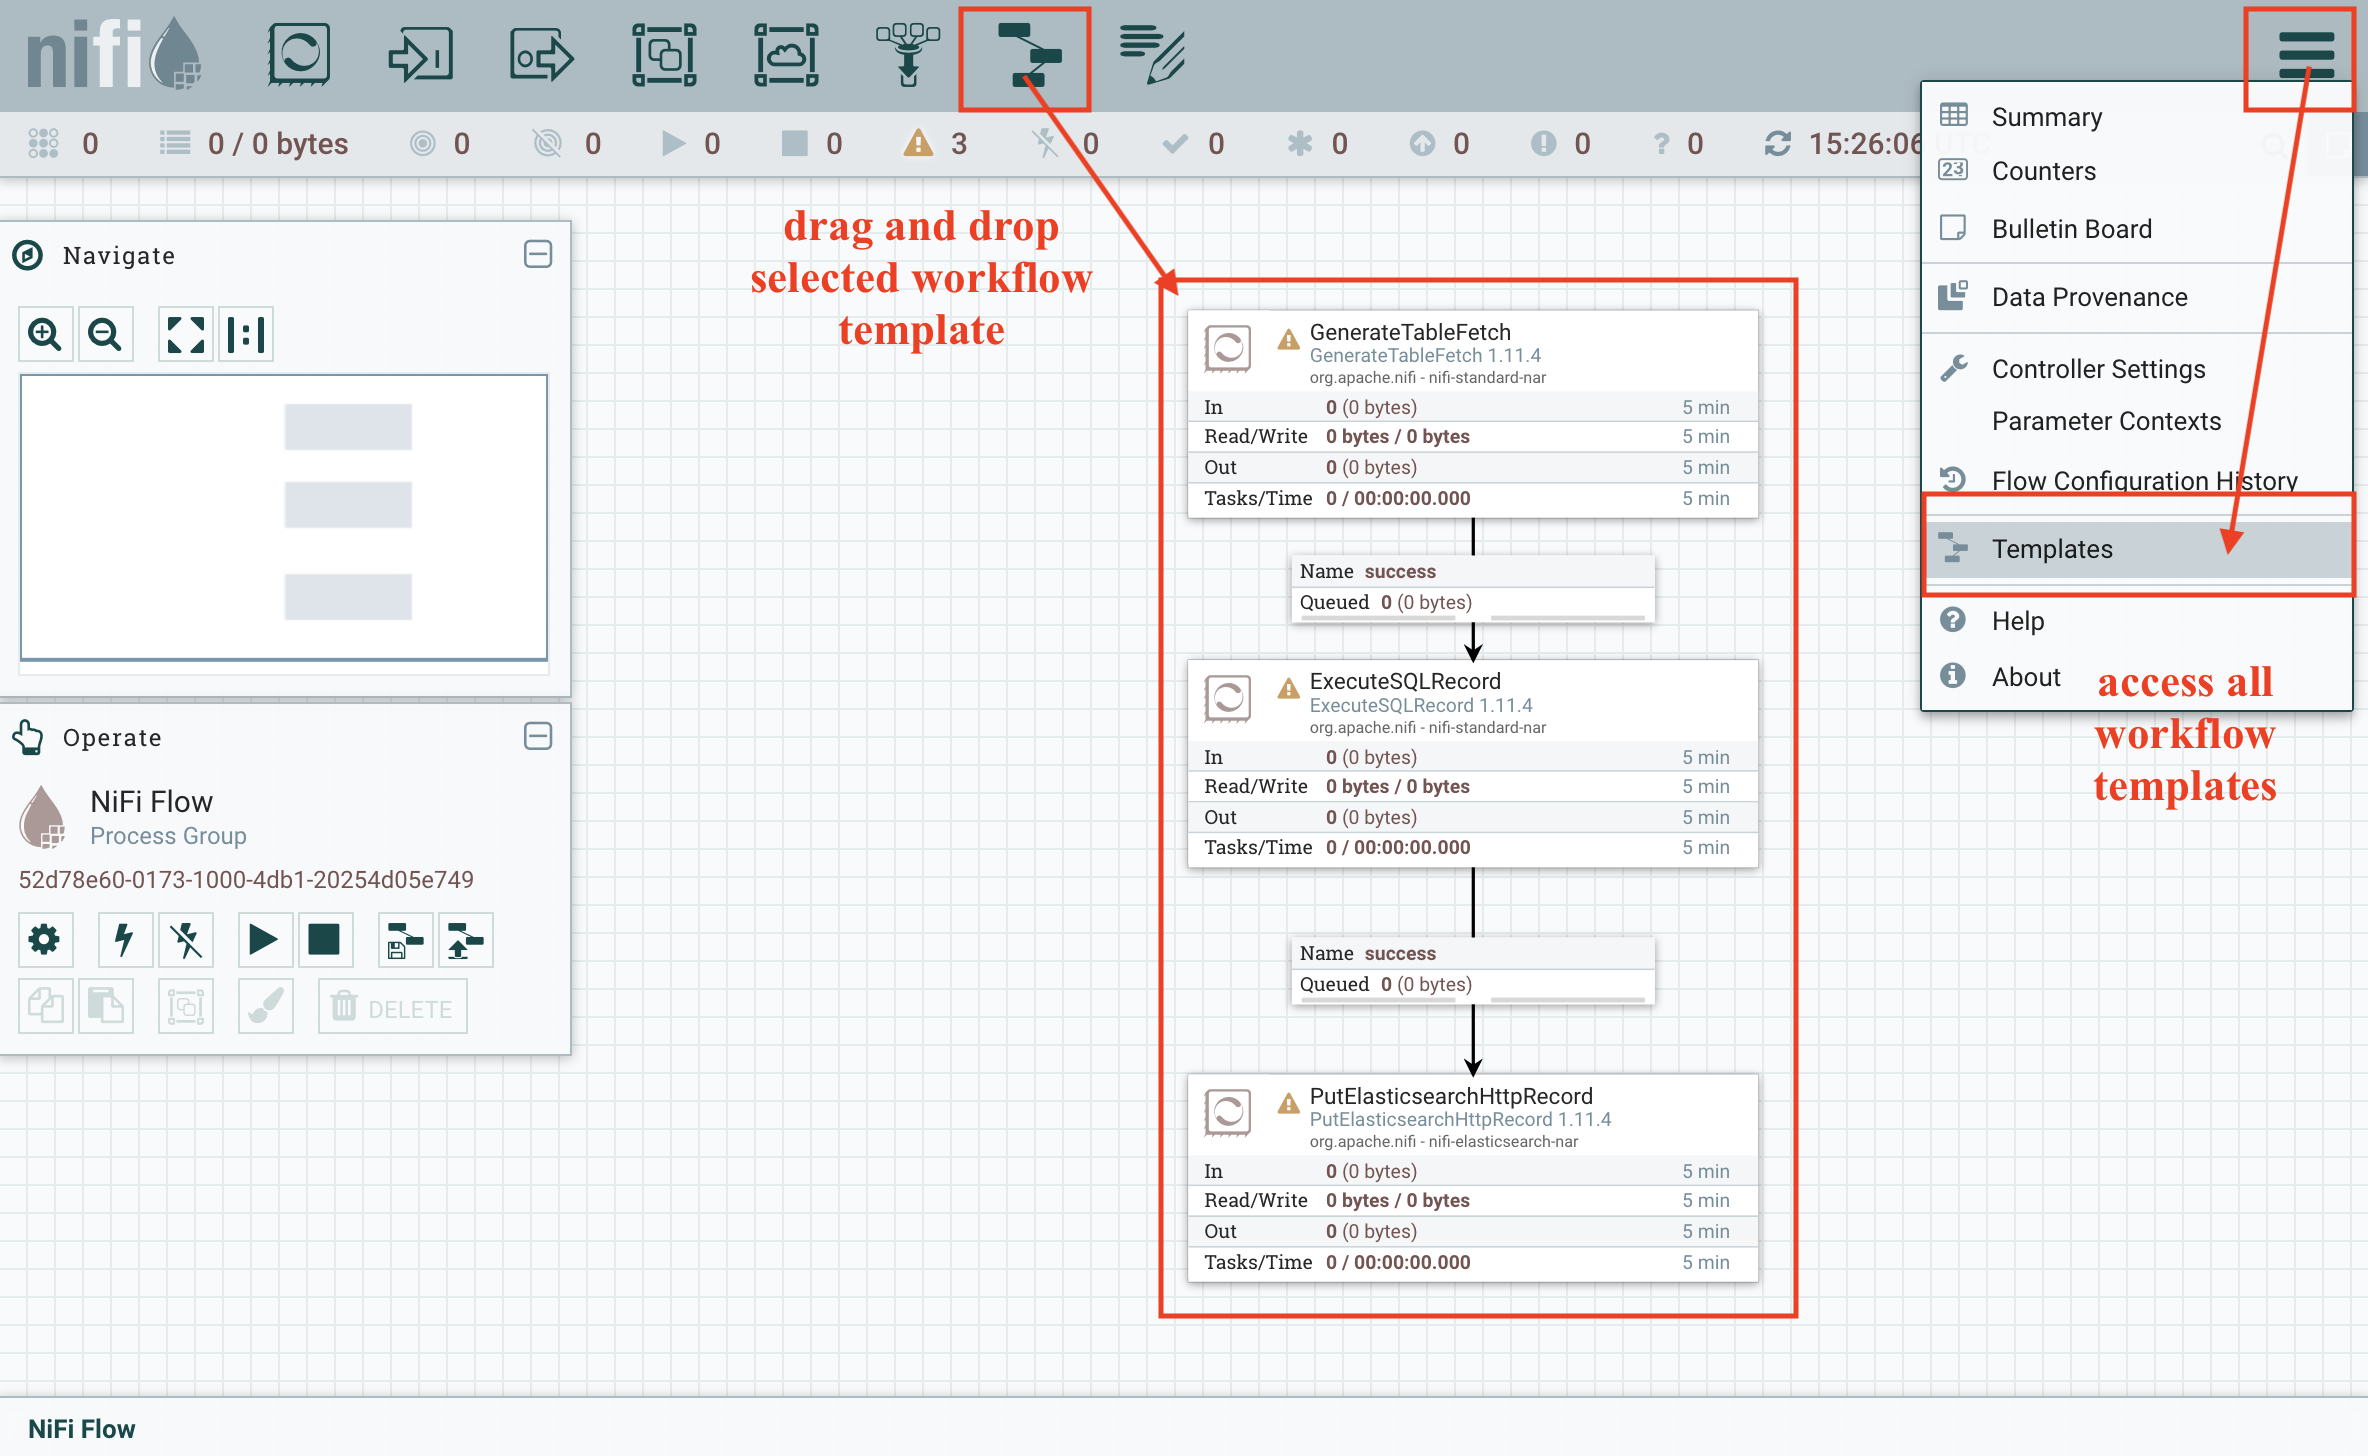Select the PutElasticsearchHttpRecord processor
2368x1456 pixels.
click(1472, 1178)
